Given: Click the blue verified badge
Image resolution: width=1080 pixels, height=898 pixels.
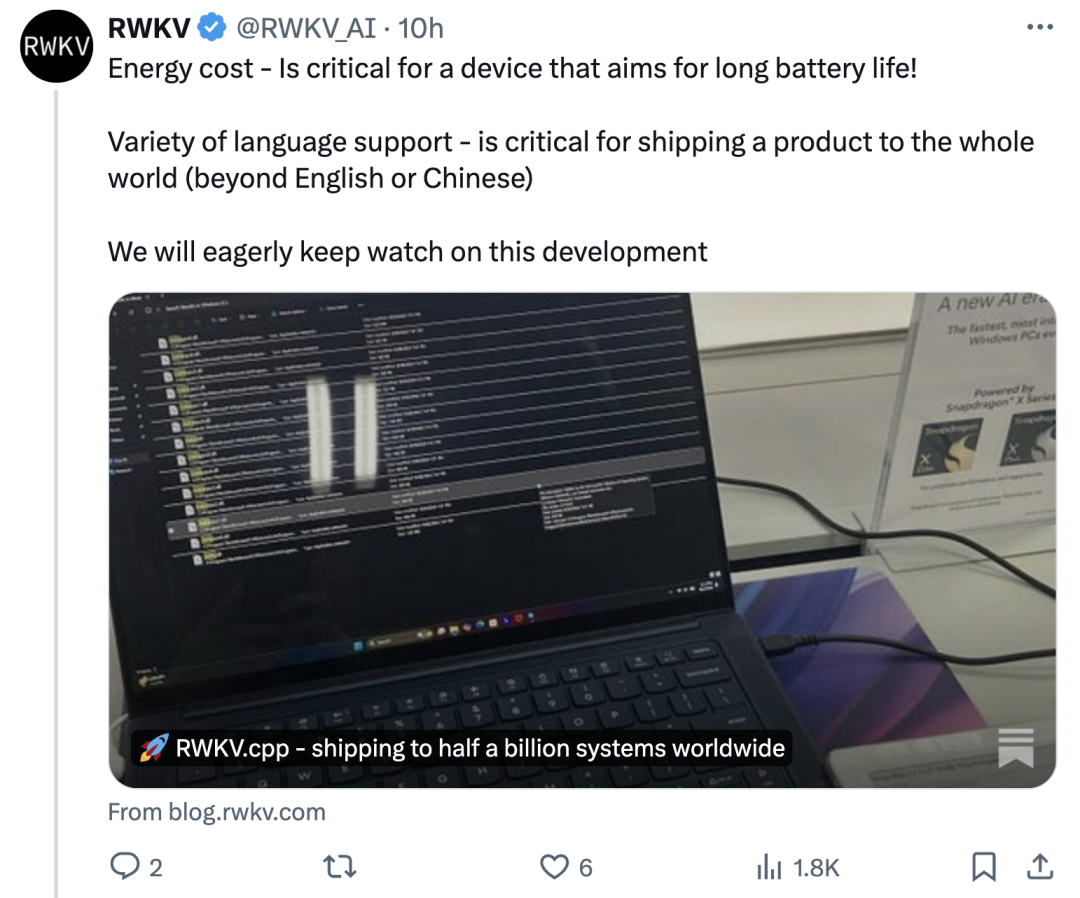Looking at the screenshot, I should (x=212, y=28).
